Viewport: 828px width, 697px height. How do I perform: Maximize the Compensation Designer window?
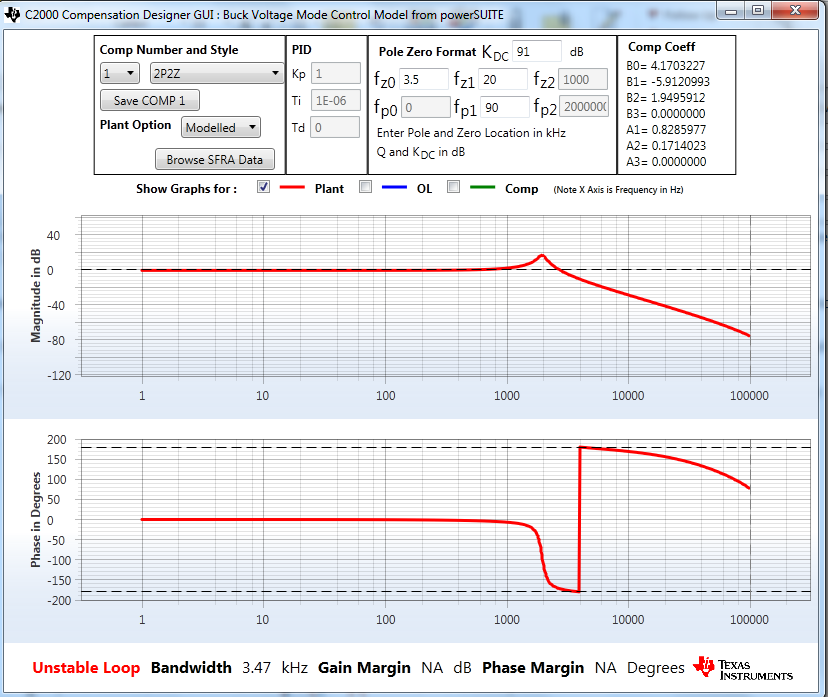[758, 11]
